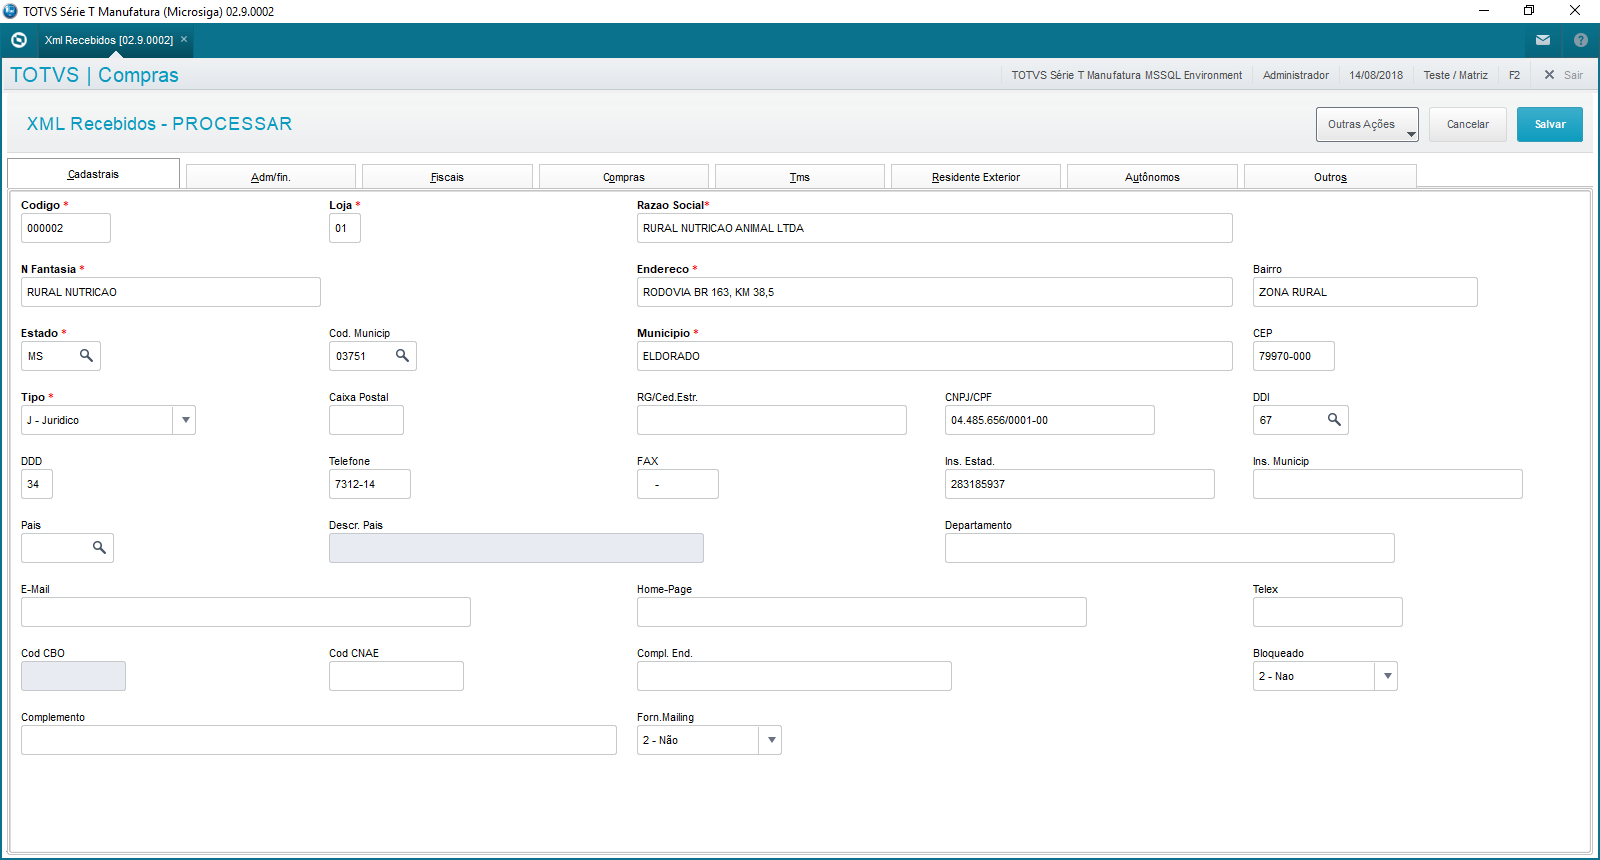
Task: Expand the Forn.Mailing dropdown
Action: click(770, 740)
